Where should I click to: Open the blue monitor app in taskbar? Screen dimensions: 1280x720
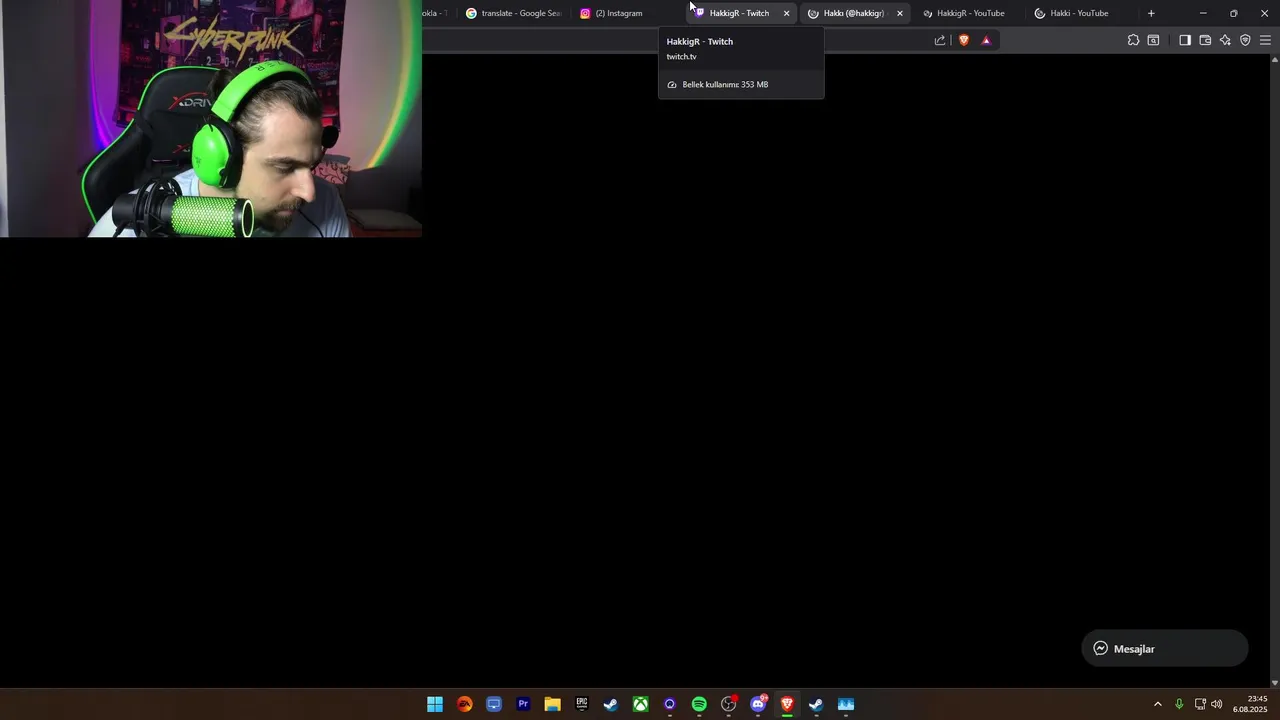point(494,704)
